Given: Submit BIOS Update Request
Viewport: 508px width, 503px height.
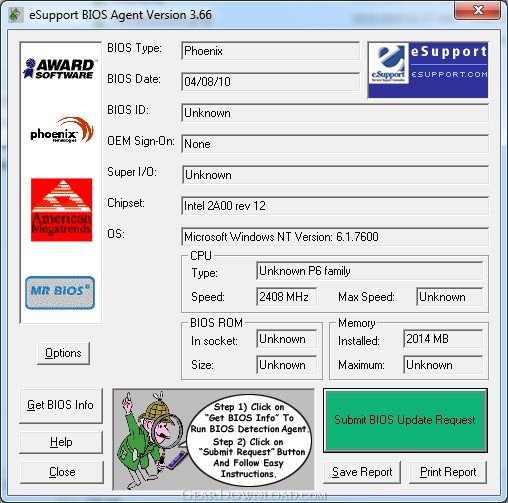Looking at the screenshot, I should coord(405,420).
